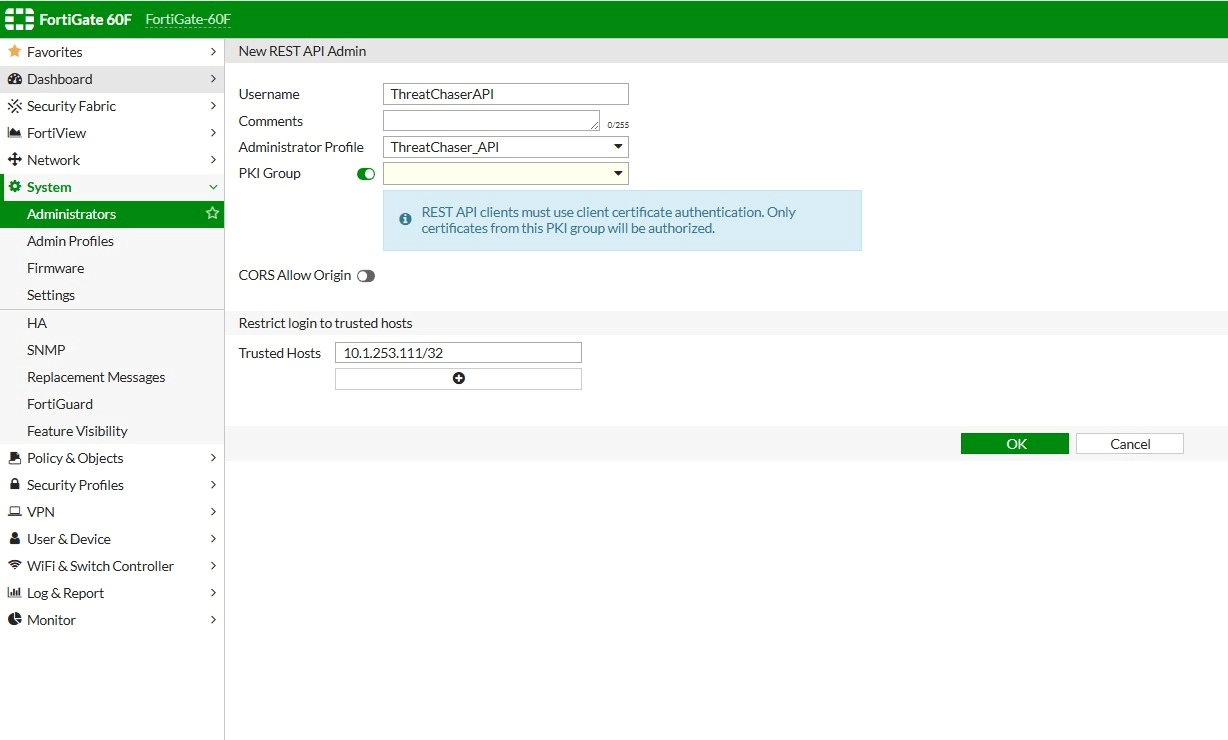1228x740 pixels.
Task: Click the Username input field
Action: coord(505,94)
